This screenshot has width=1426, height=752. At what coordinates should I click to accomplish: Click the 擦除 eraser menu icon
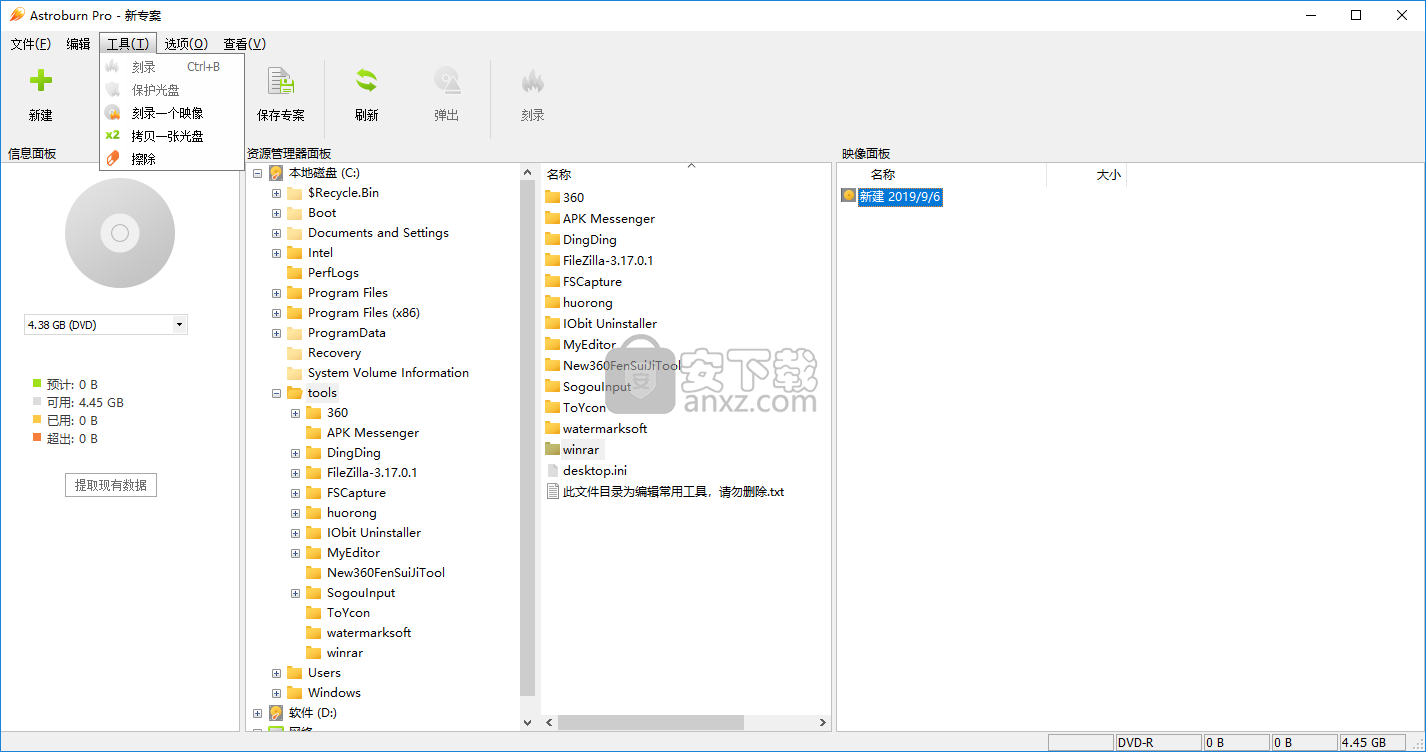pyautogui.click(x=113, y=158)
